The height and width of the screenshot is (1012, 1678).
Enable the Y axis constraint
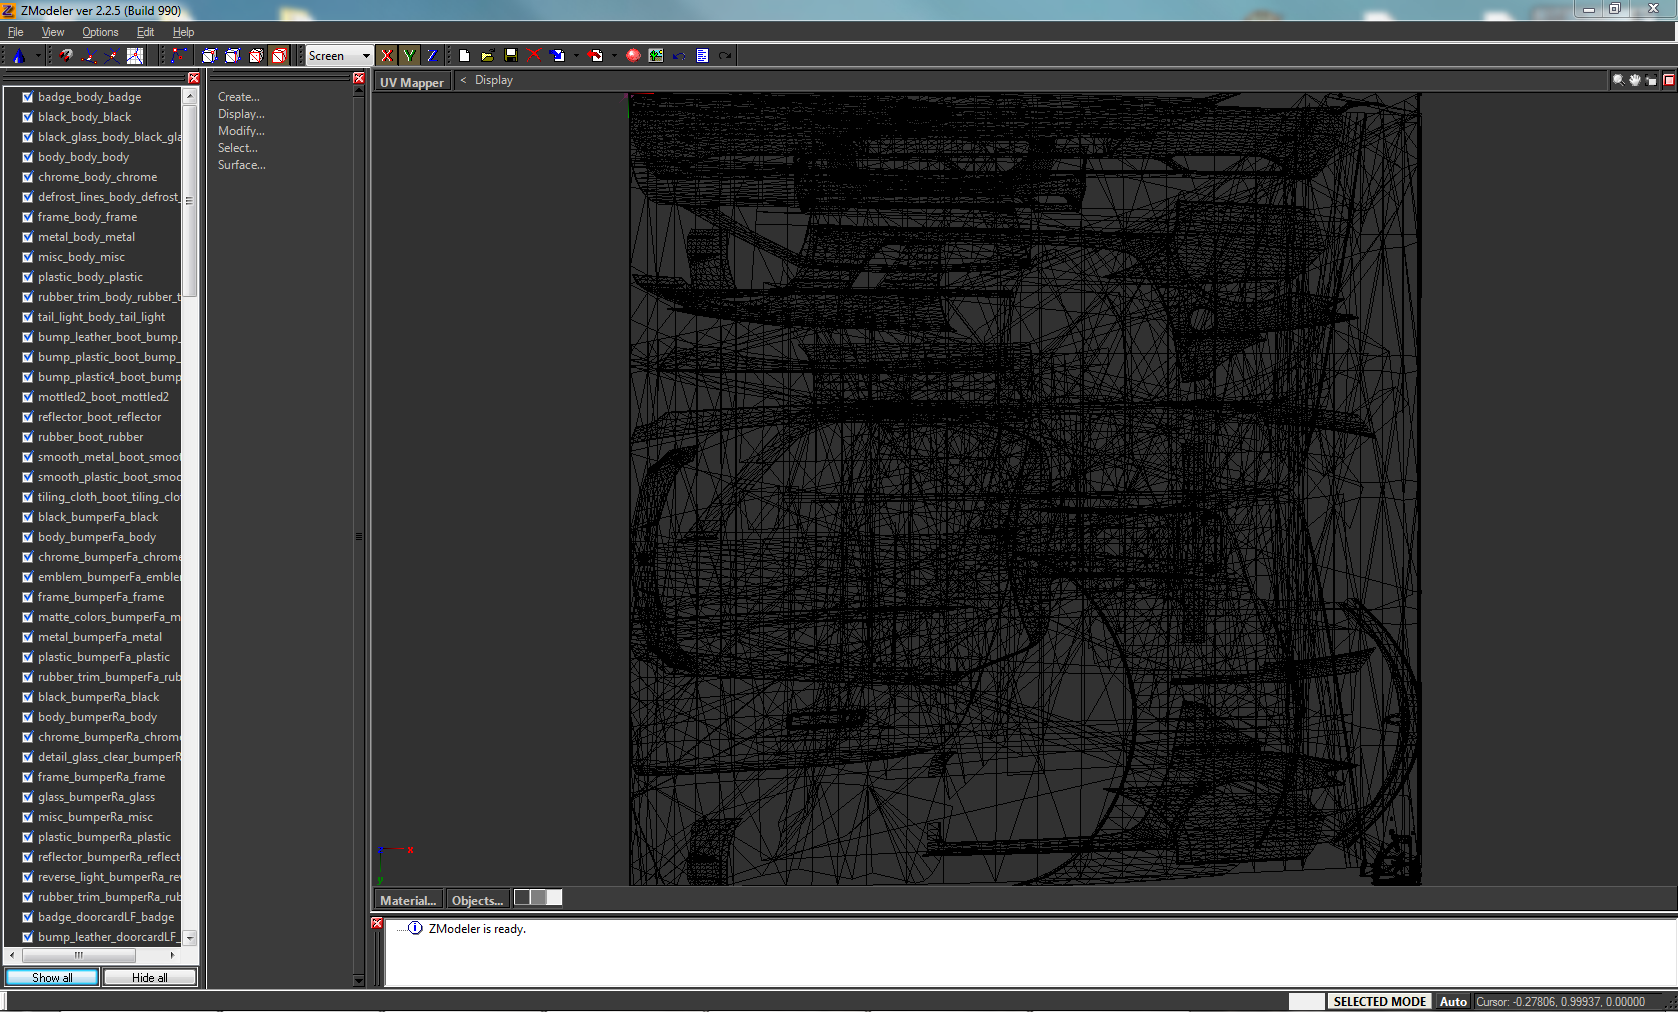click(409, 55)
